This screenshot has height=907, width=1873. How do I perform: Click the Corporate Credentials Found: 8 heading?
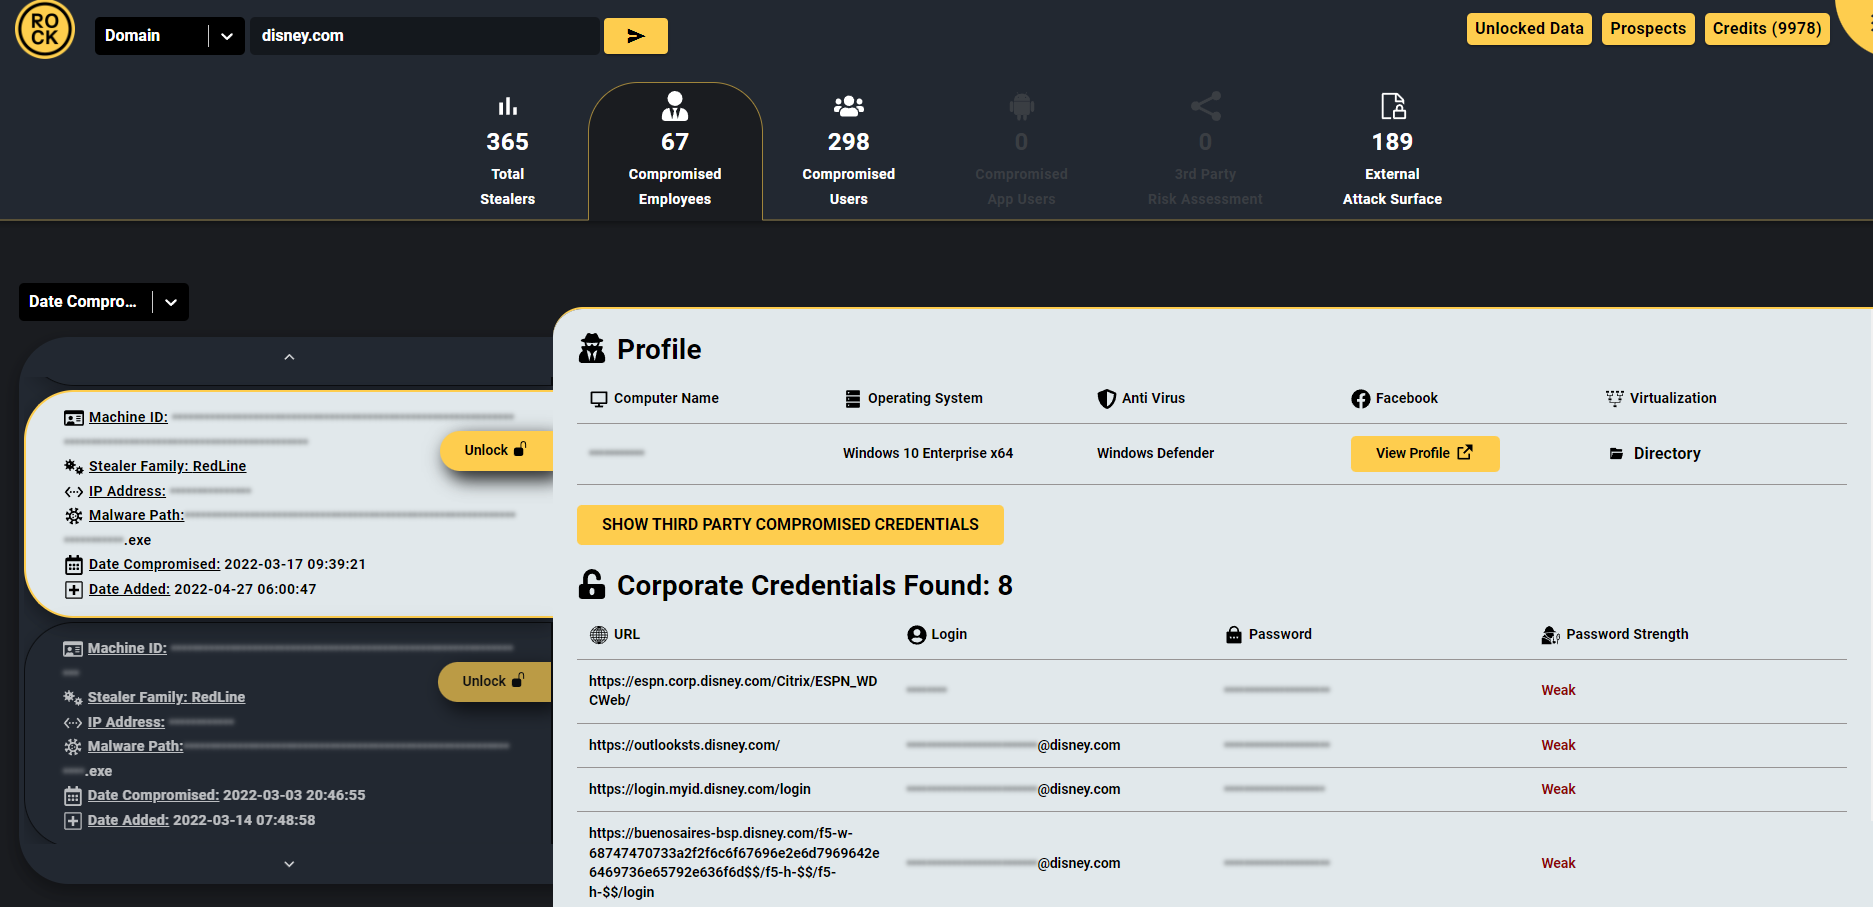815,585
